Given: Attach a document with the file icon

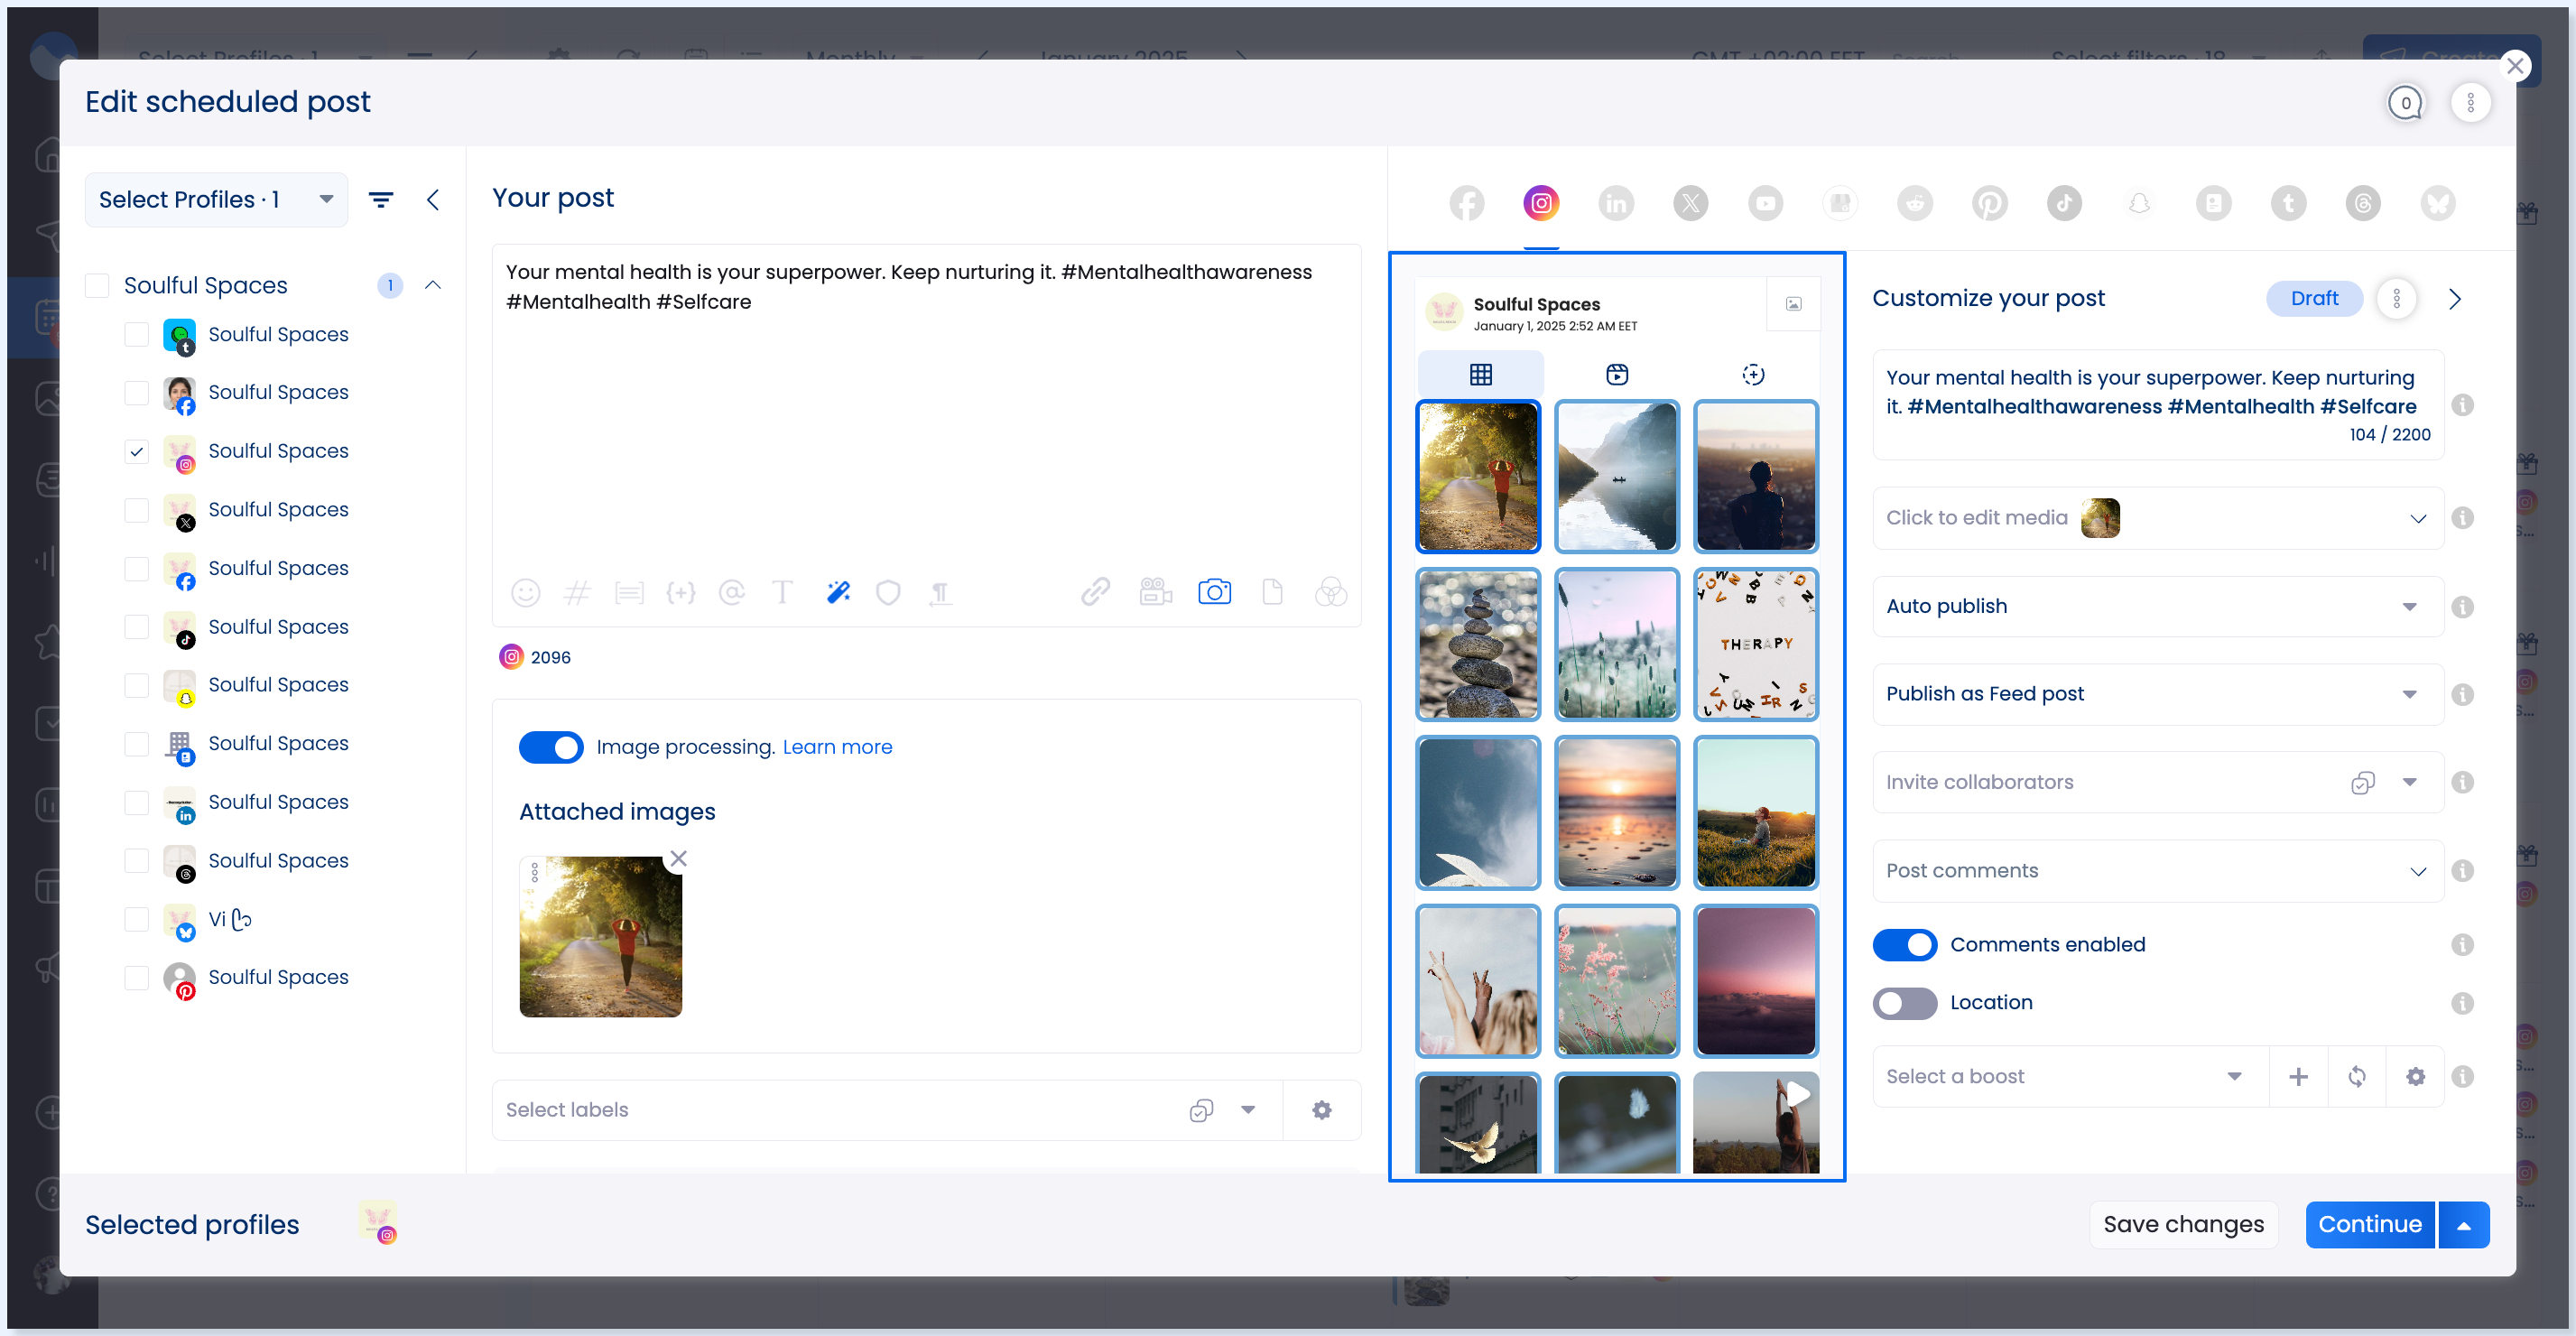Looking at the screenshot, I should [1272, 593].
